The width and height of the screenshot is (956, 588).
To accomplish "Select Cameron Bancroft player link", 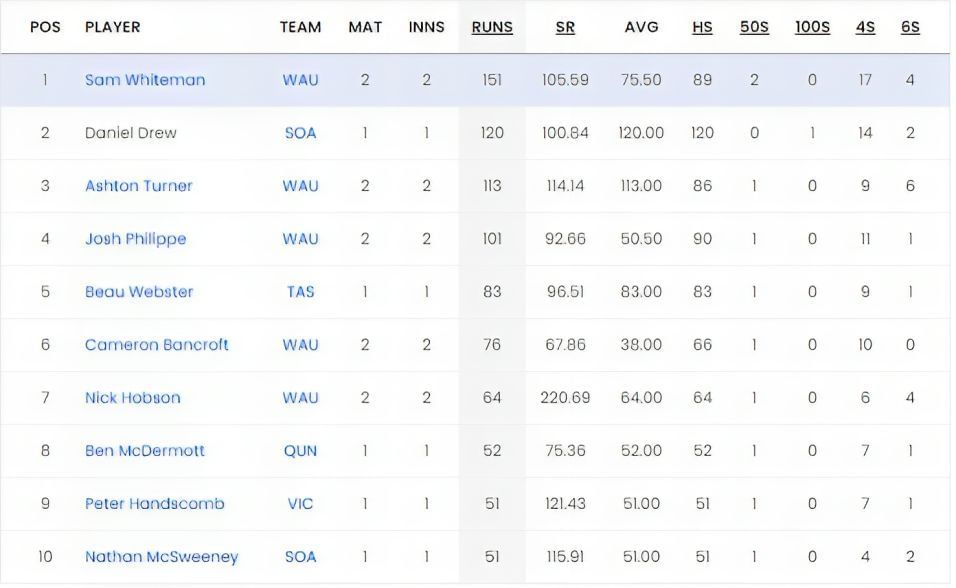I will (x=156, y=345).
